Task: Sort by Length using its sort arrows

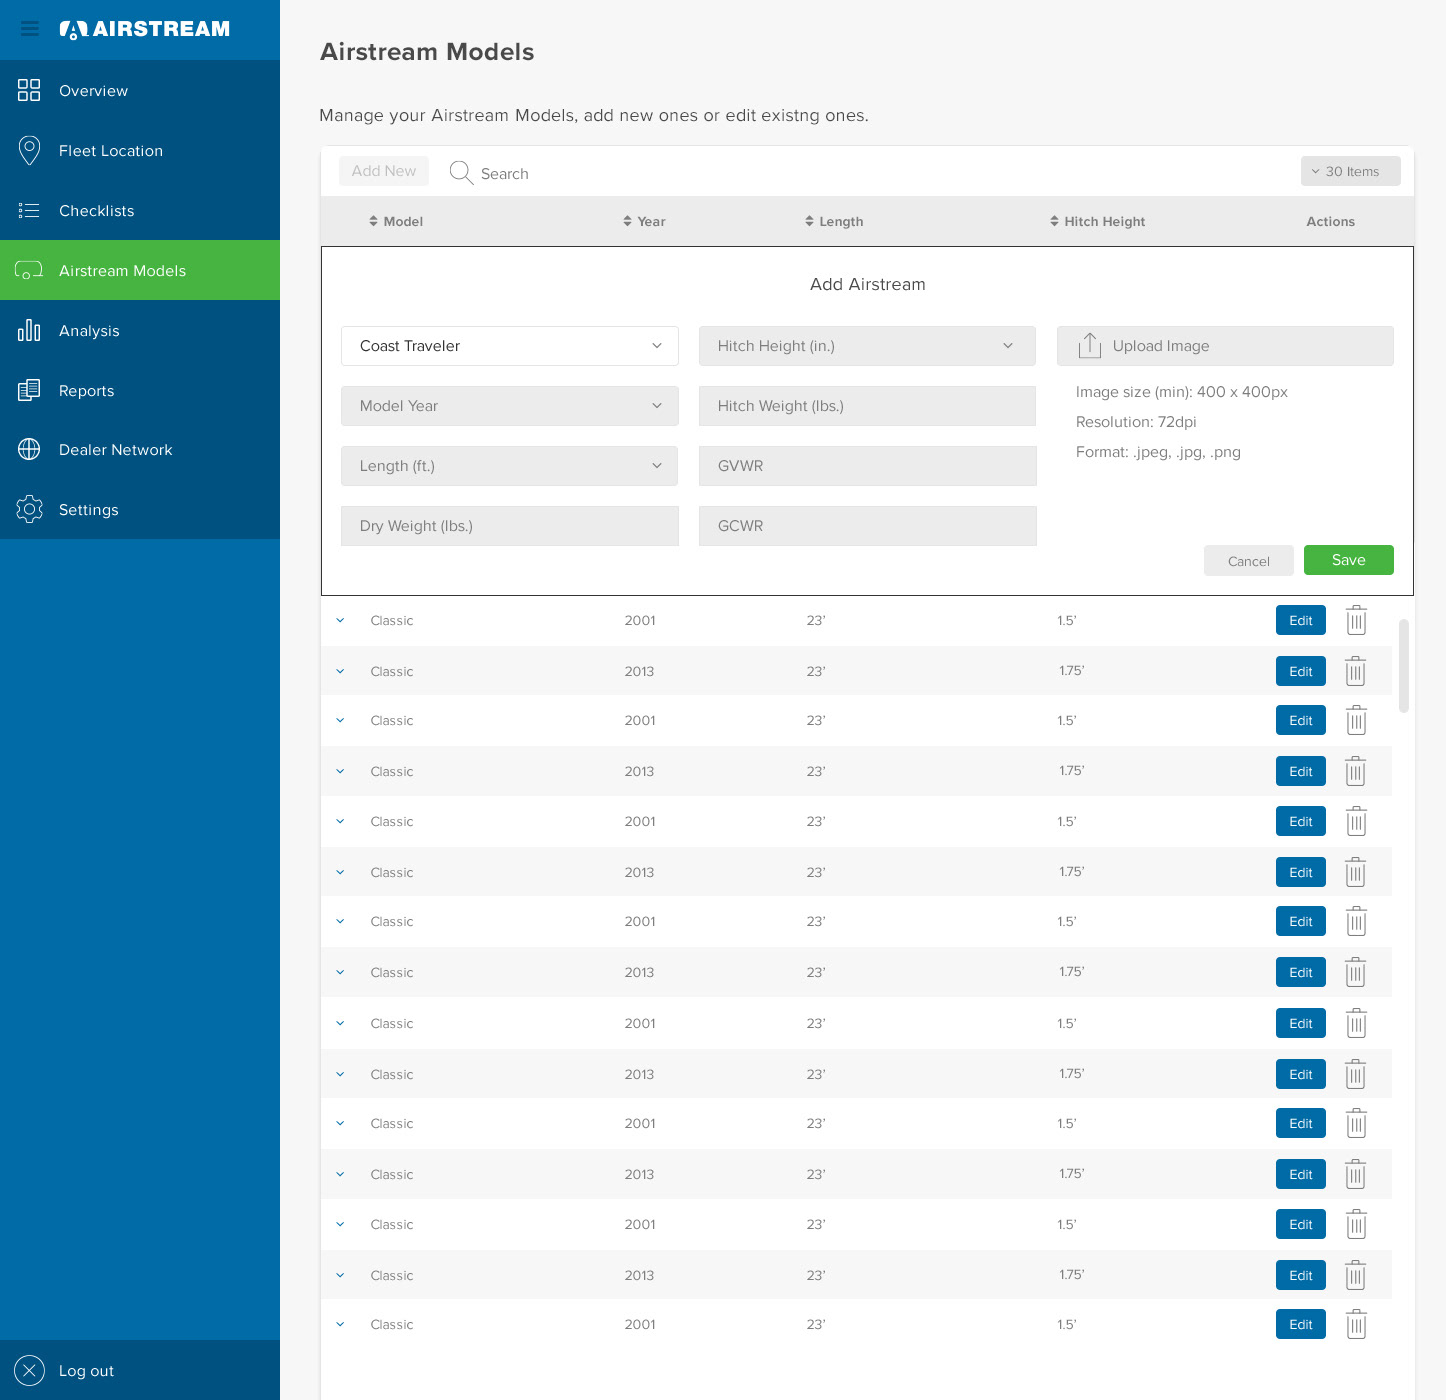Action: [x=809, y=221]
